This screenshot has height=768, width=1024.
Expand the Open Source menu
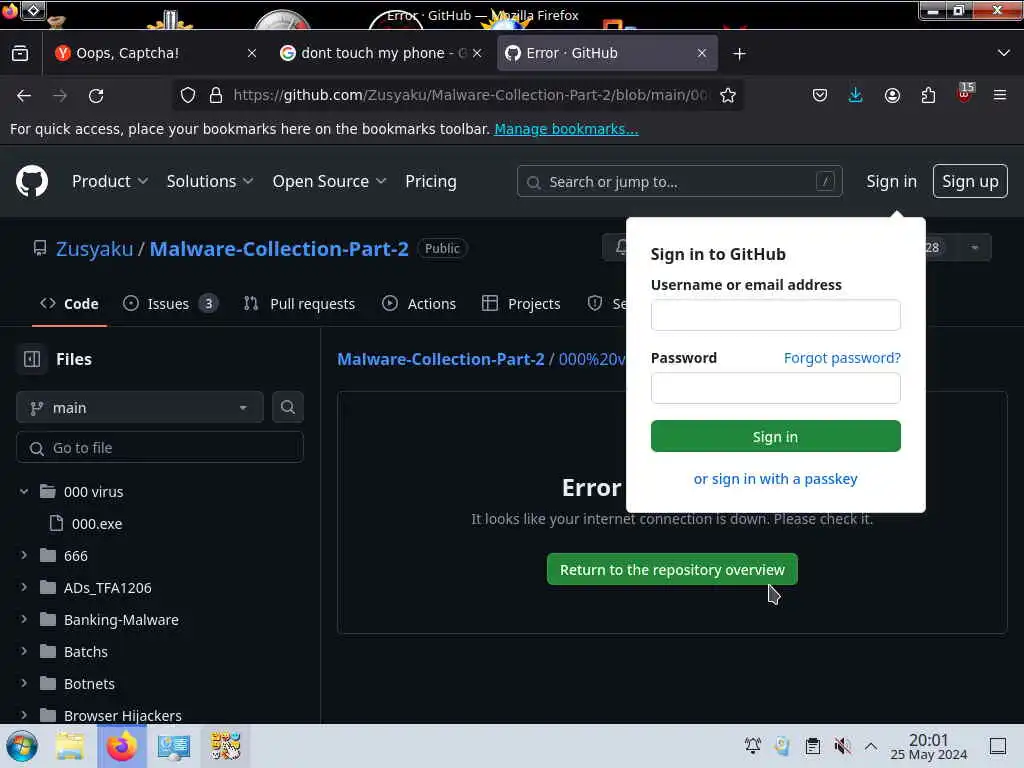329,181
